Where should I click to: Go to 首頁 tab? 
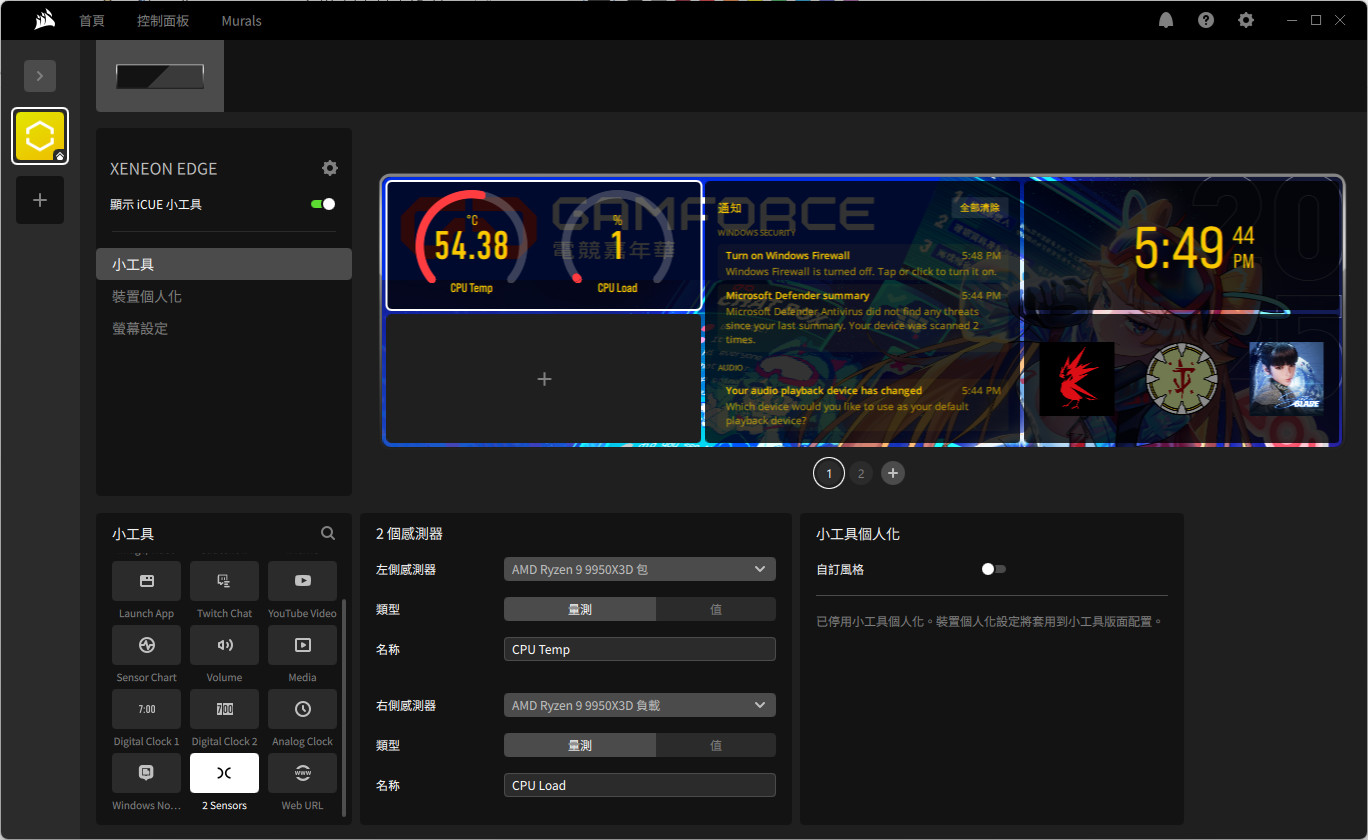92,20
